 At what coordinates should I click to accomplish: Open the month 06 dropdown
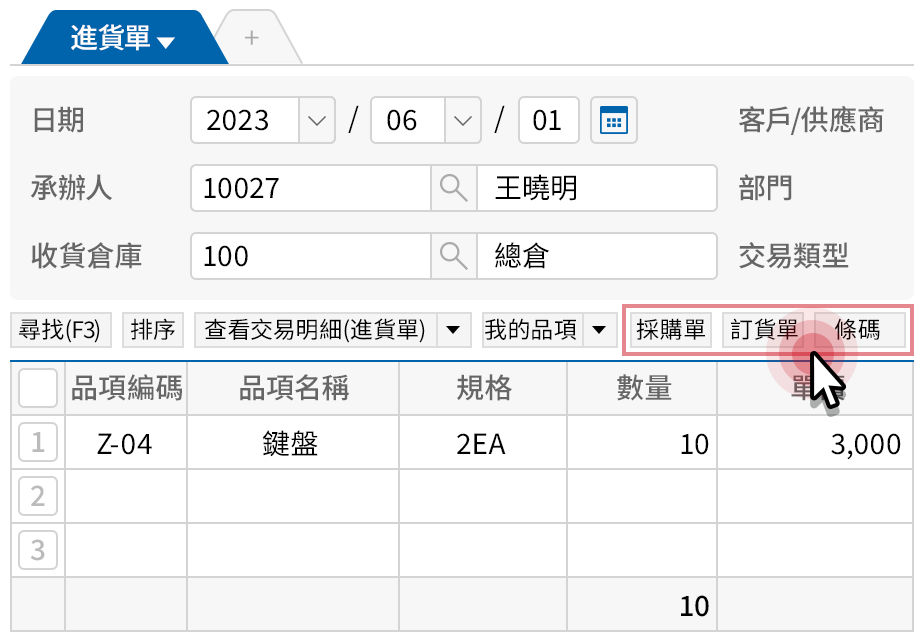(462, 119)
